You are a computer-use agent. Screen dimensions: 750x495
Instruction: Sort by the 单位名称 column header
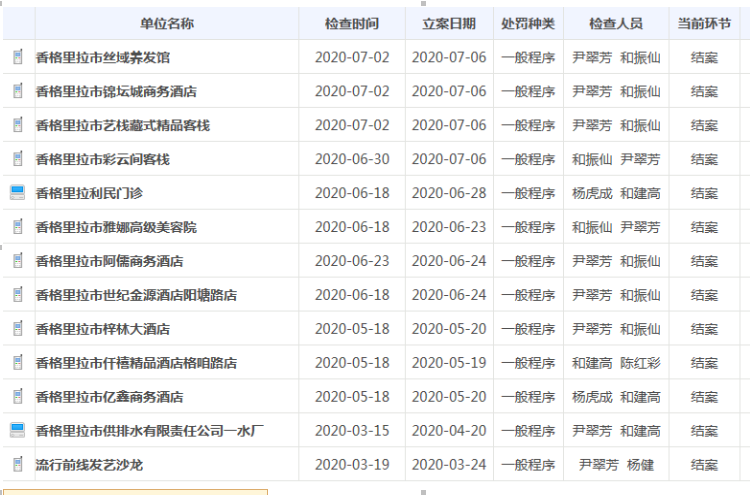coord(167,23)
